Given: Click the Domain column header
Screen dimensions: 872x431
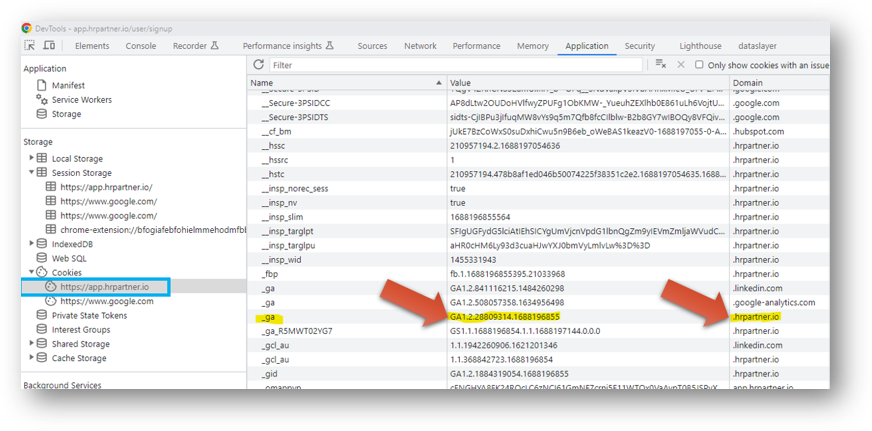Looking at the screenshot, I should tap(780, 82).
